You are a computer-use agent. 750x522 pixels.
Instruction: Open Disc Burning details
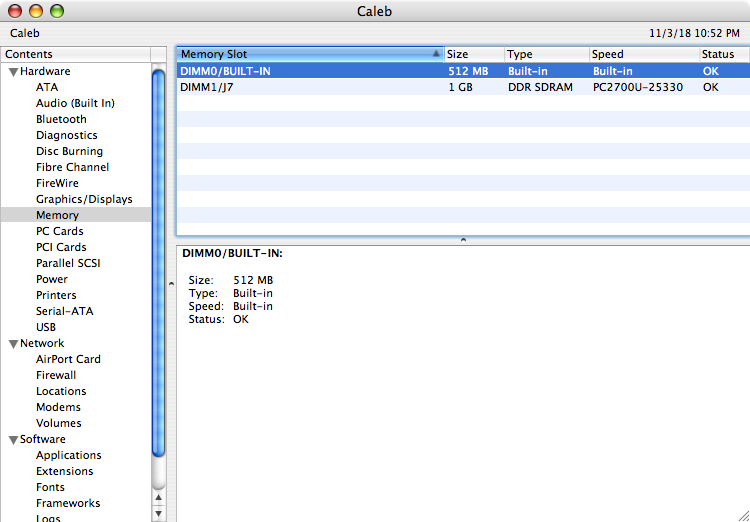(69, 151)
